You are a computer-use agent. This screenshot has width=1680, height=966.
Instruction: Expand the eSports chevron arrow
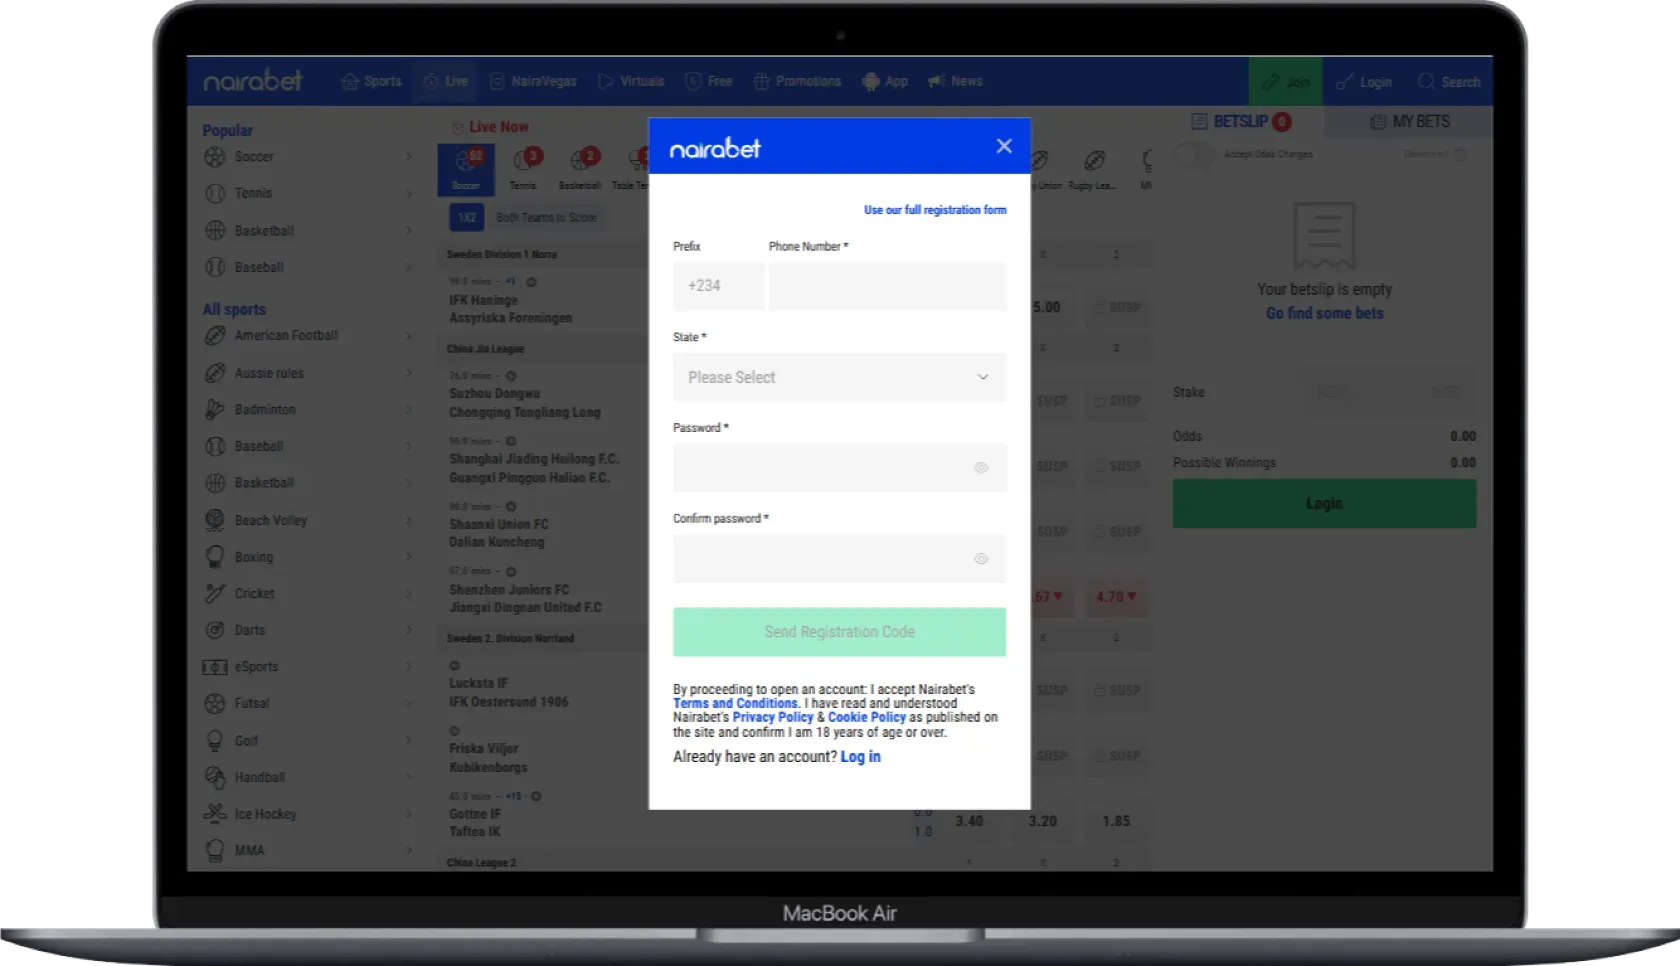point(409,667)
